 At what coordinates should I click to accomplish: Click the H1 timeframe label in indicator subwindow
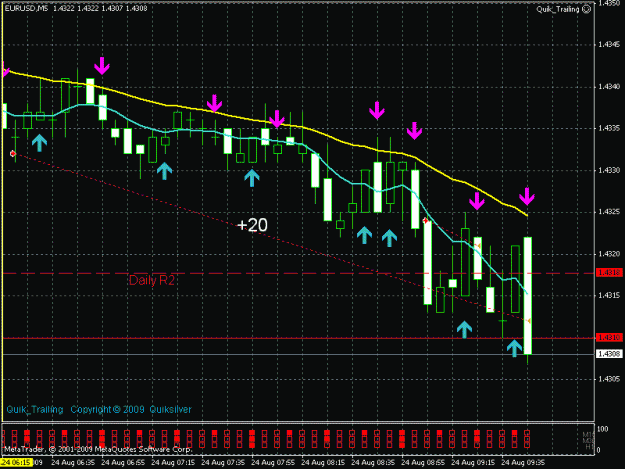pos(589,447)
